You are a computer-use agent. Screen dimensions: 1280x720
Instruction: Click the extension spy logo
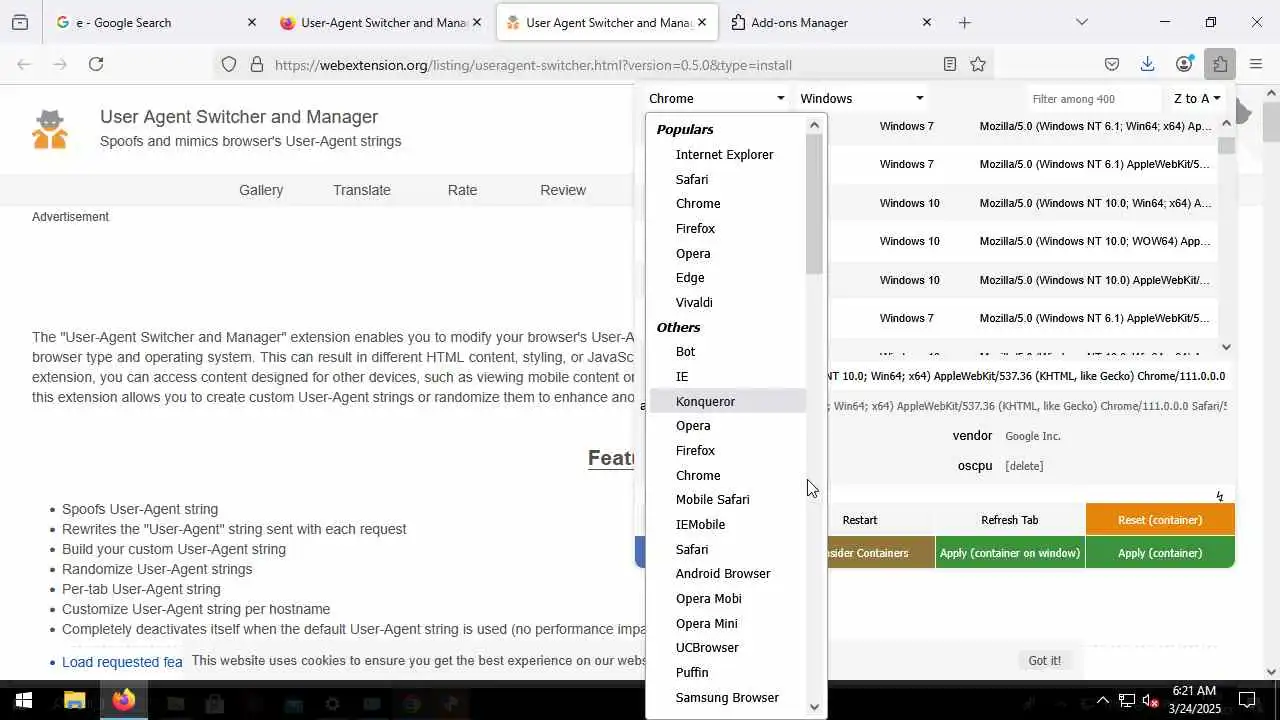click(50, 130)
